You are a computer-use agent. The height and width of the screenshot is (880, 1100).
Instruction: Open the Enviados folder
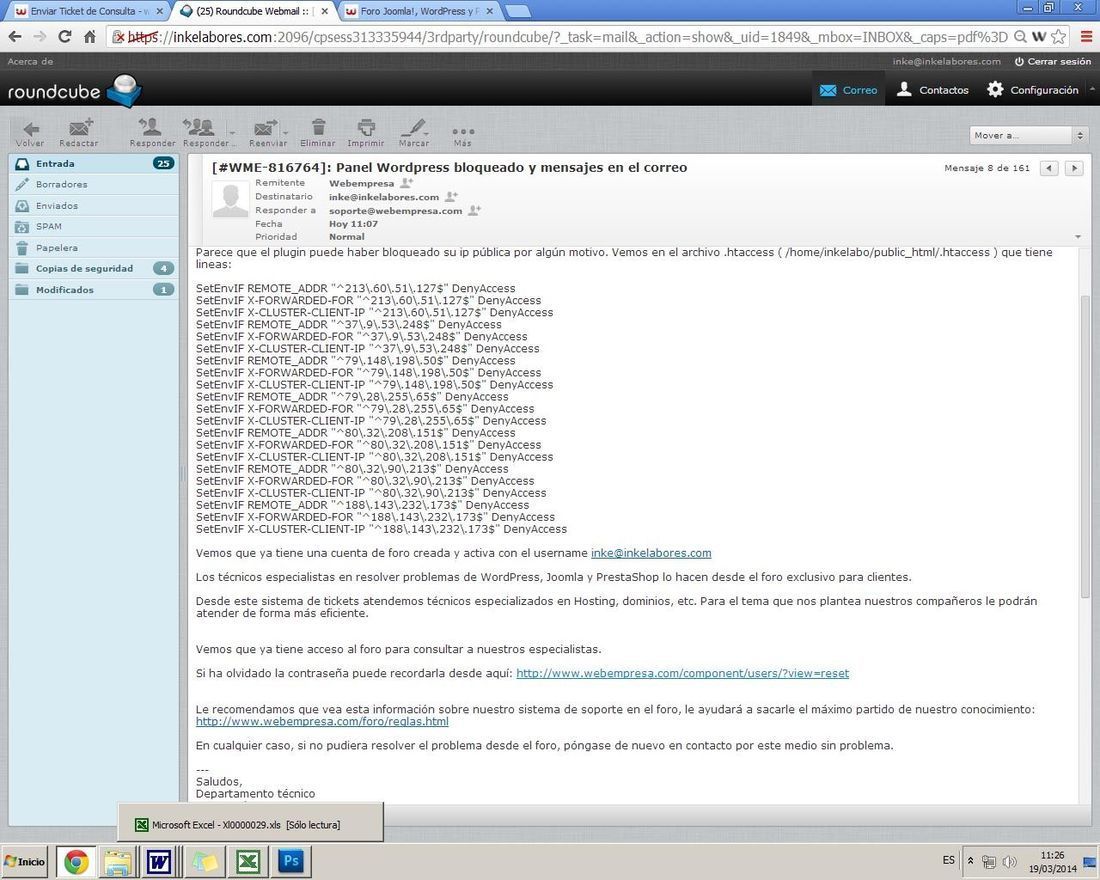[x=93, y=206]
